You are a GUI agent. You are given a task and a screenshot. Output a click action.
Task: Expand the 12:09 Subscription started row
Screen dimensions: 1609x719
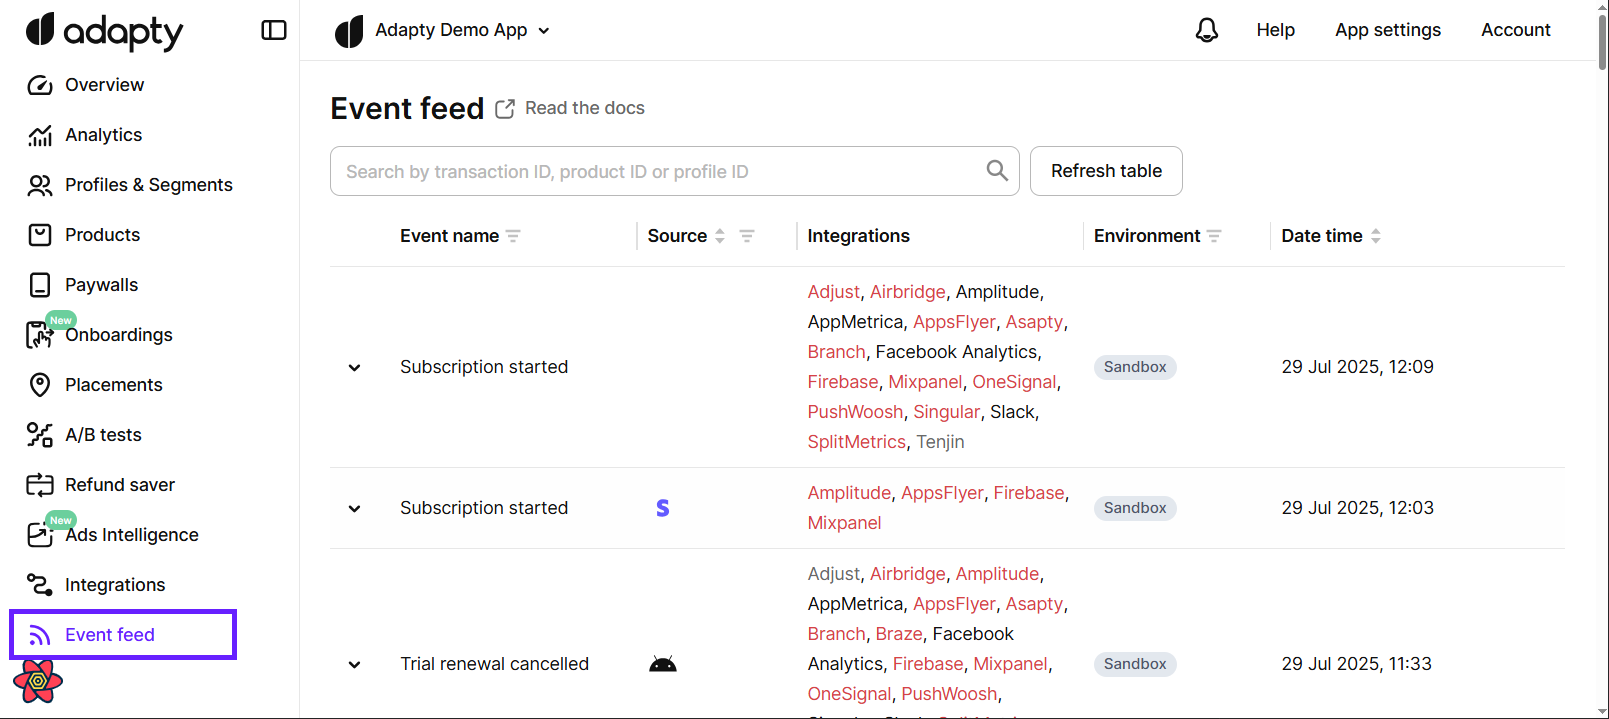click(x=354, y=367)
